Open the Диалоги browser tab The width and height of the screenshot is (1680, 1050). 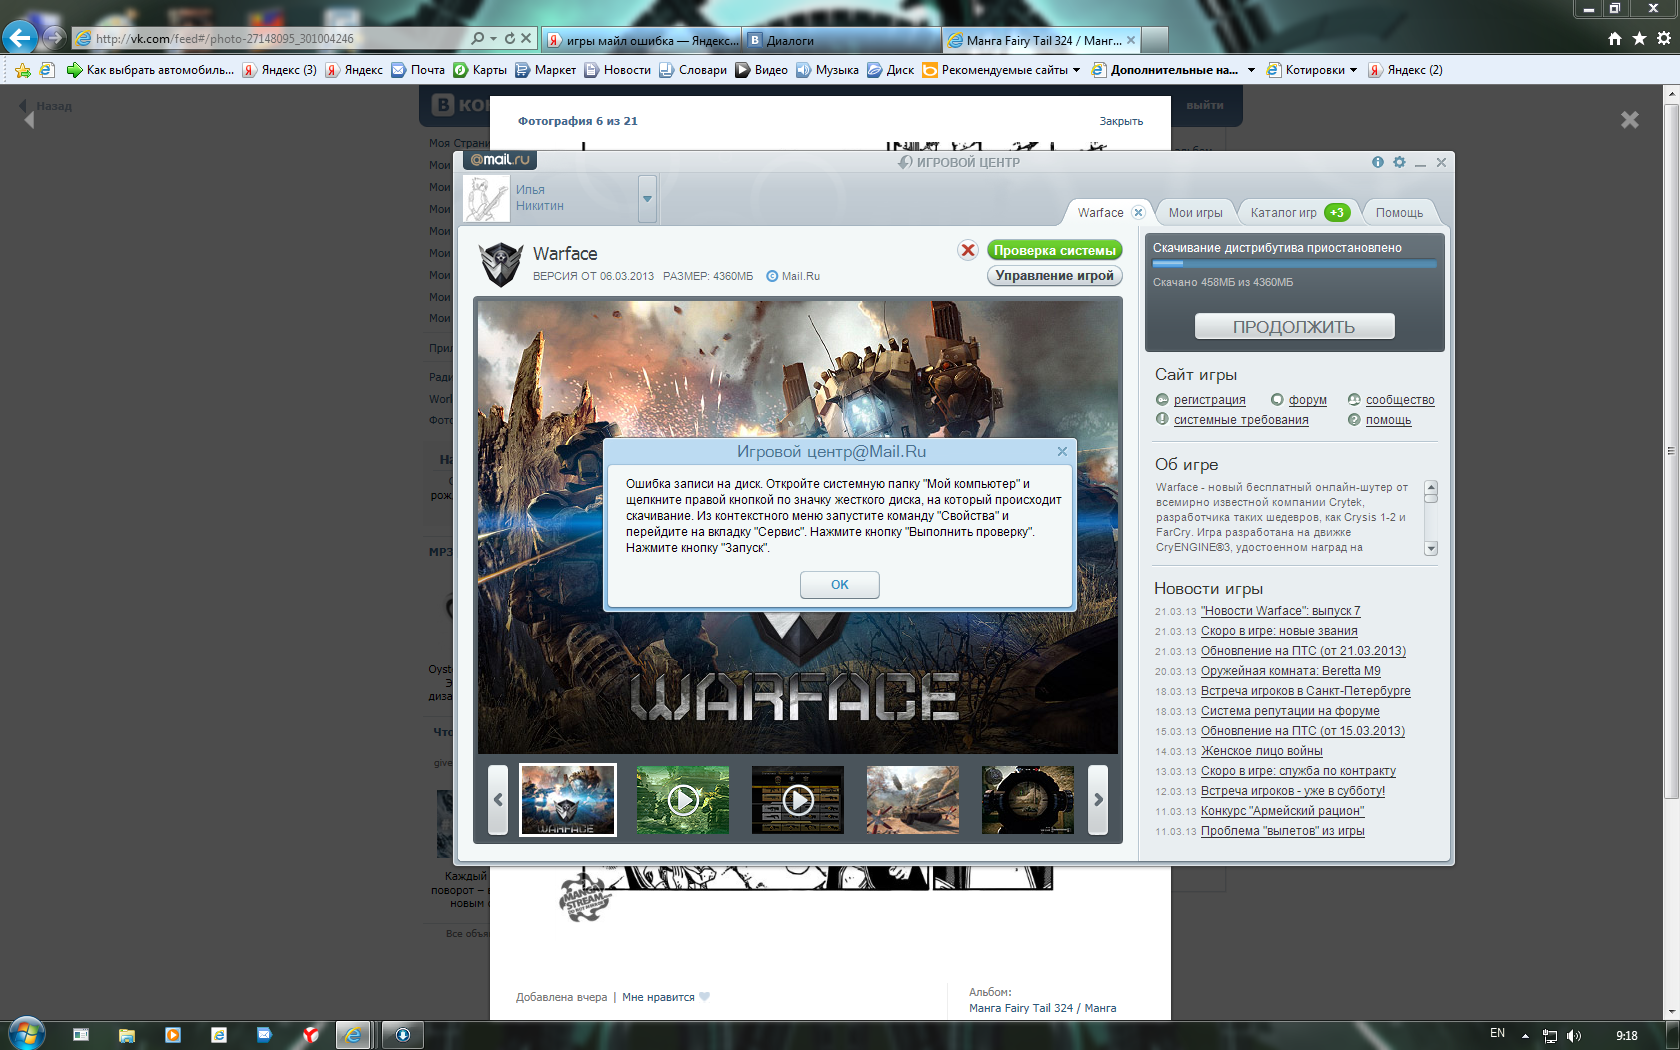[x=841, y=41]
